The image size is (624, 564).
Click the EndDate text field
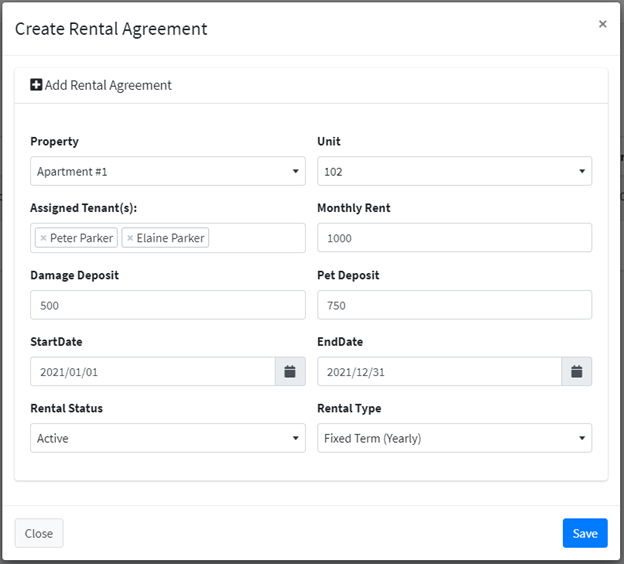(x=439, y=371)
